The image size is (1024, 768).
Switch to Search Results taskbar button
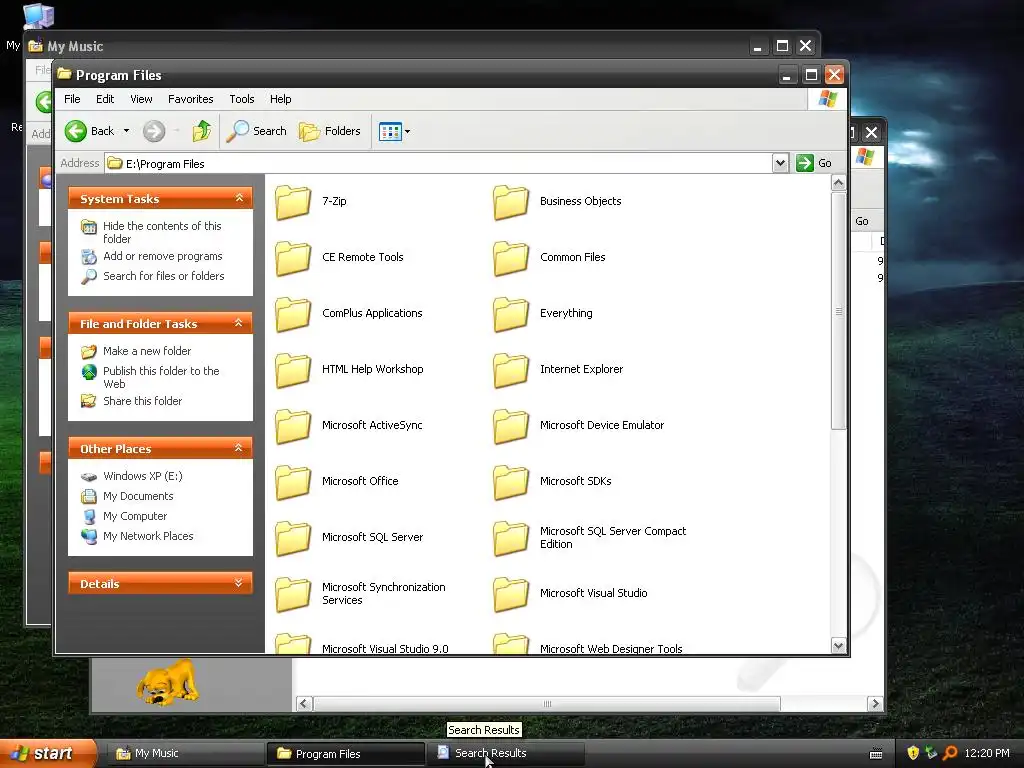pyautogui.click(x=505, y=754)
